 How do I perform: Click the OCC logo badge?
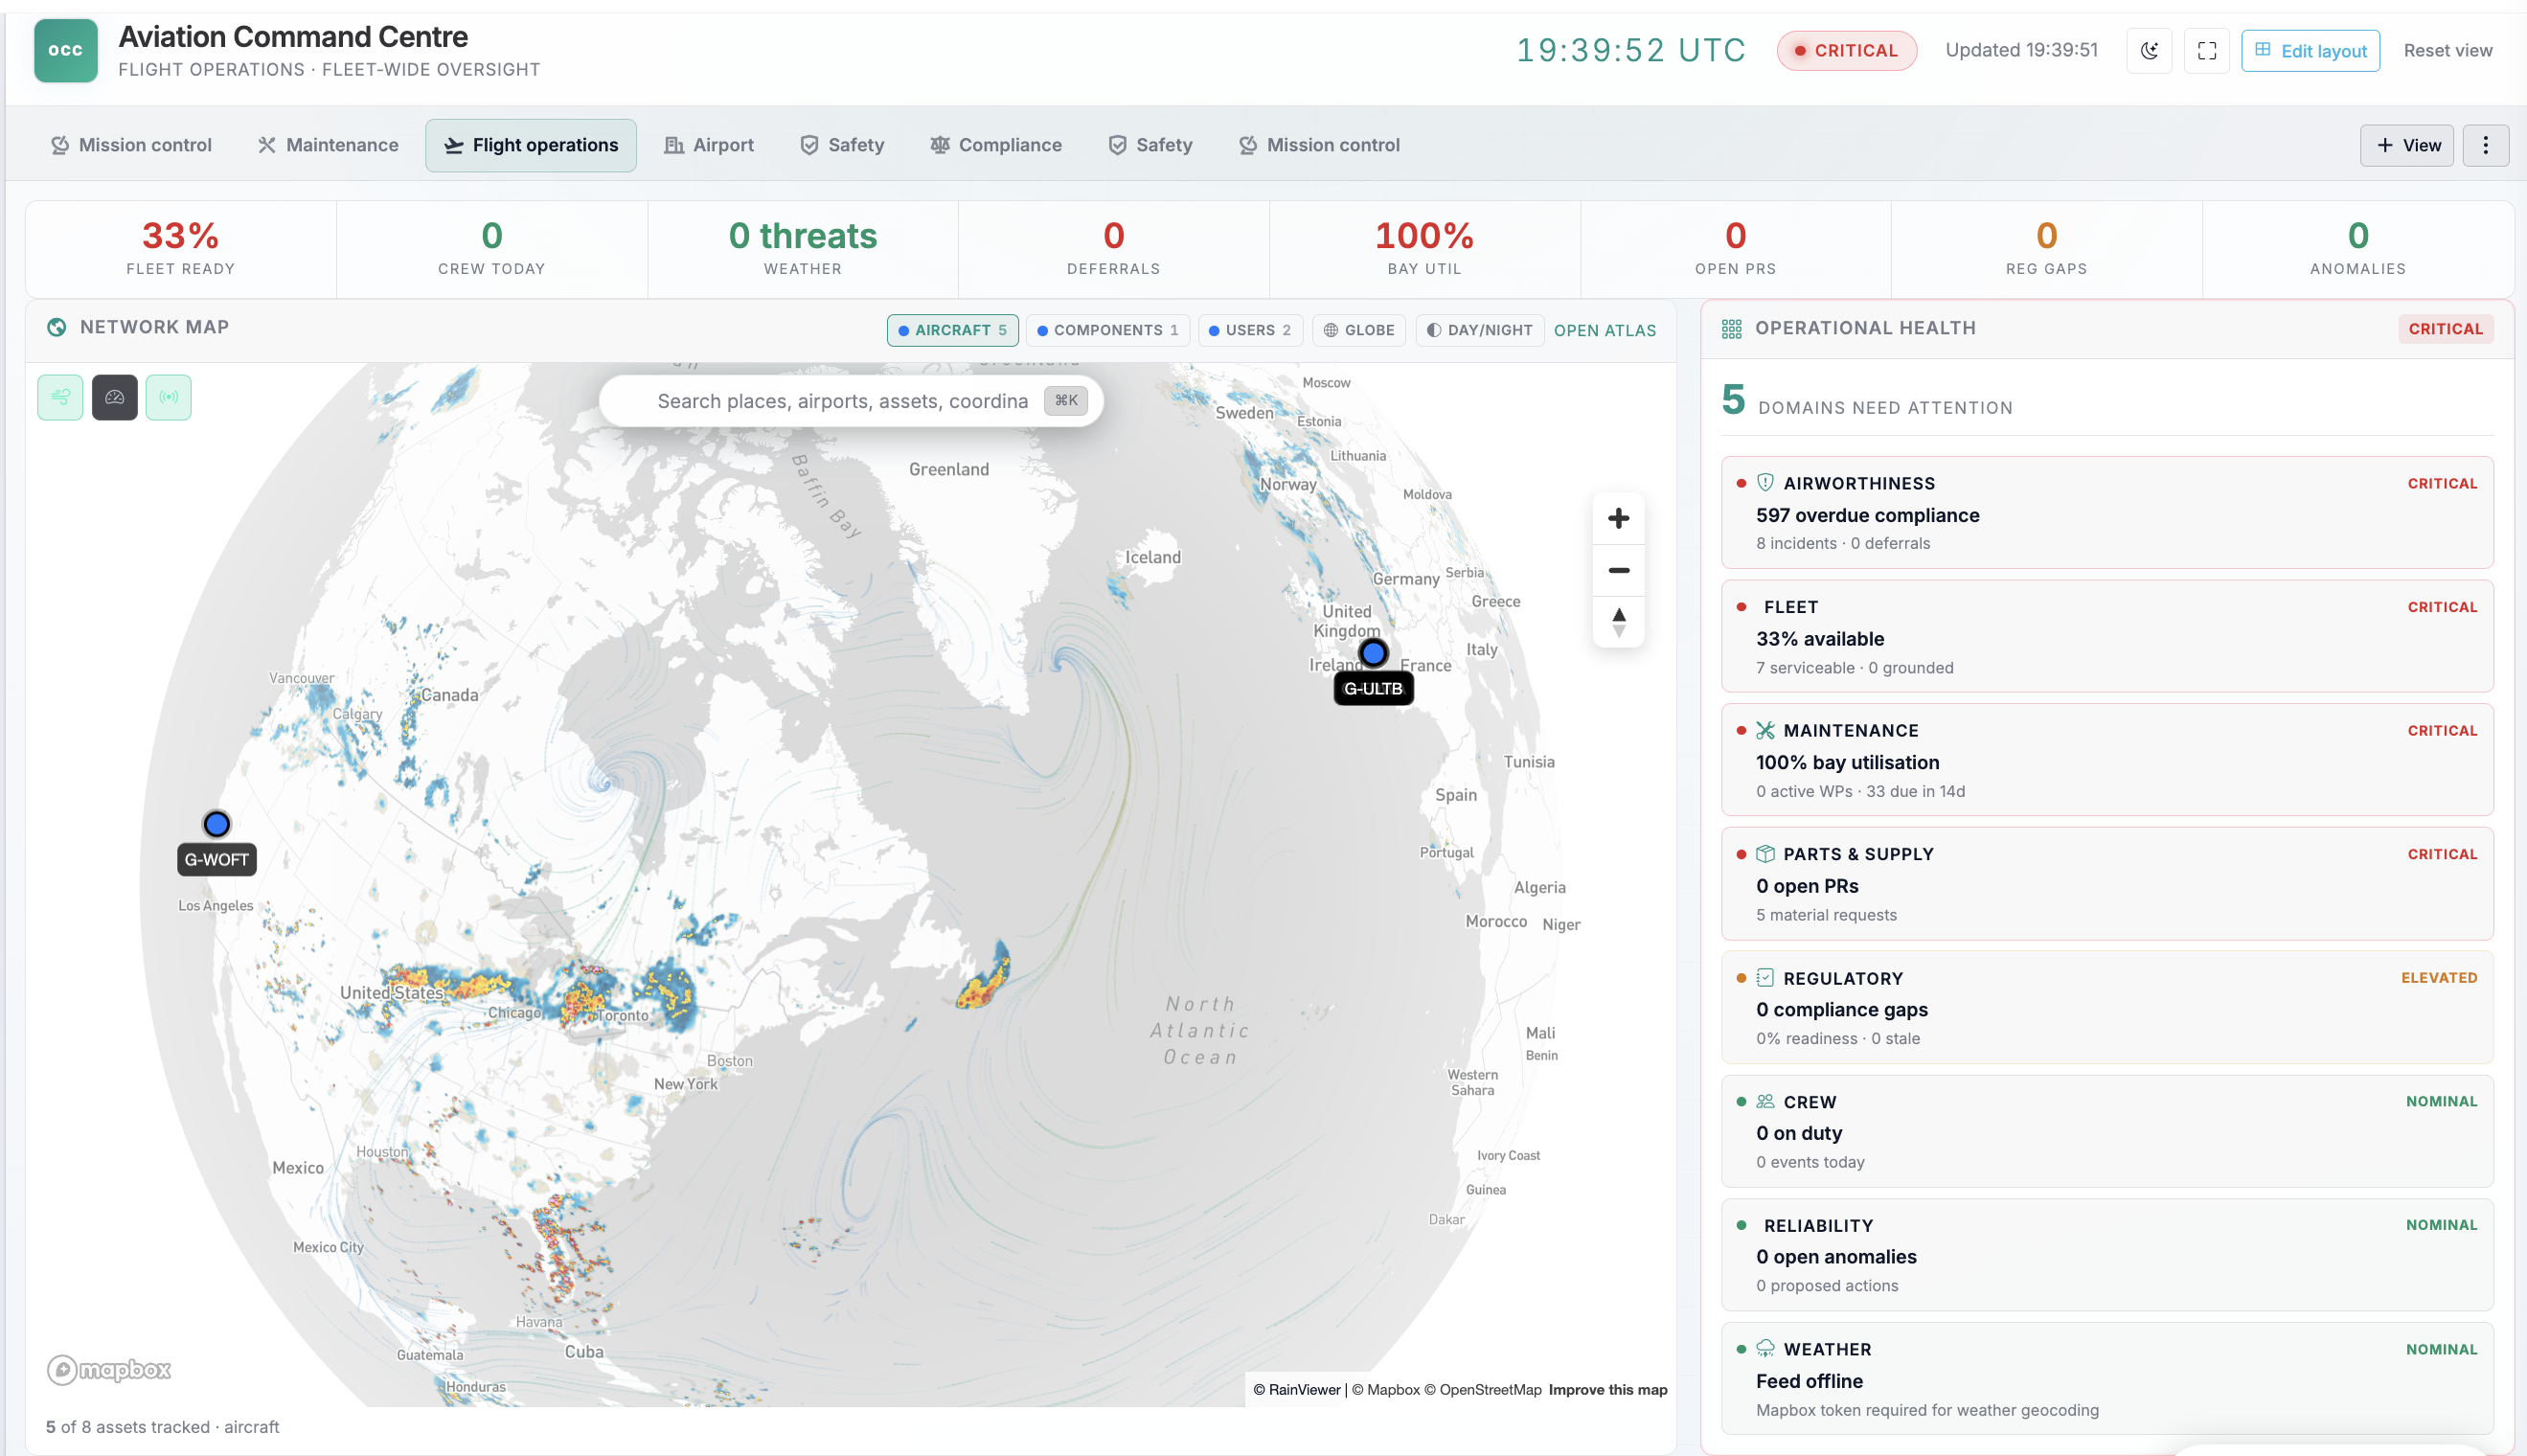(66, 50)
